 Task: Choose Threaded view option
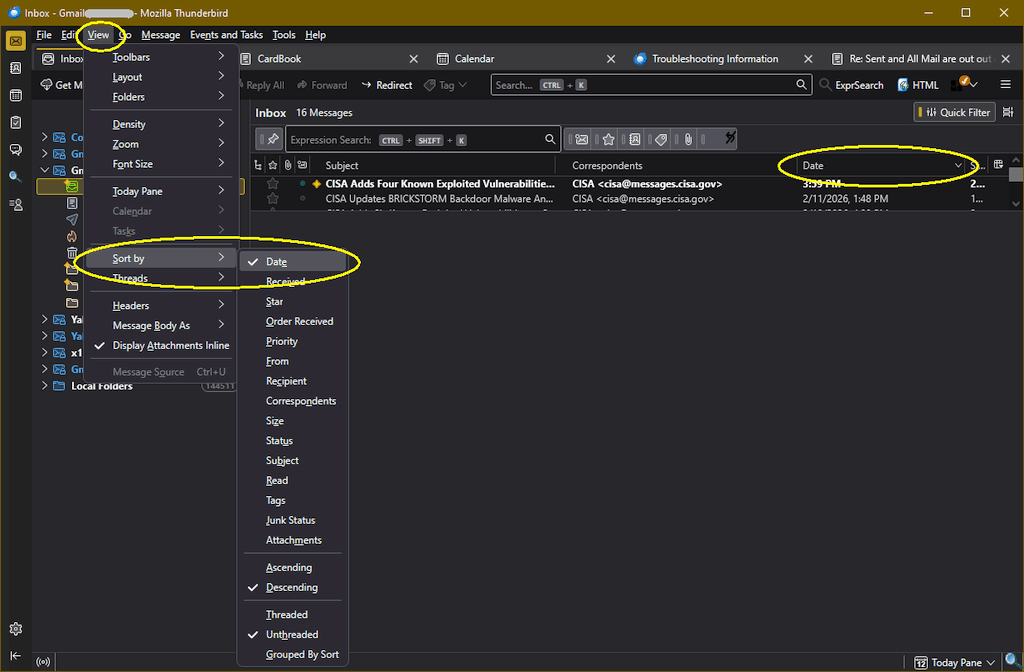(286, 615)
